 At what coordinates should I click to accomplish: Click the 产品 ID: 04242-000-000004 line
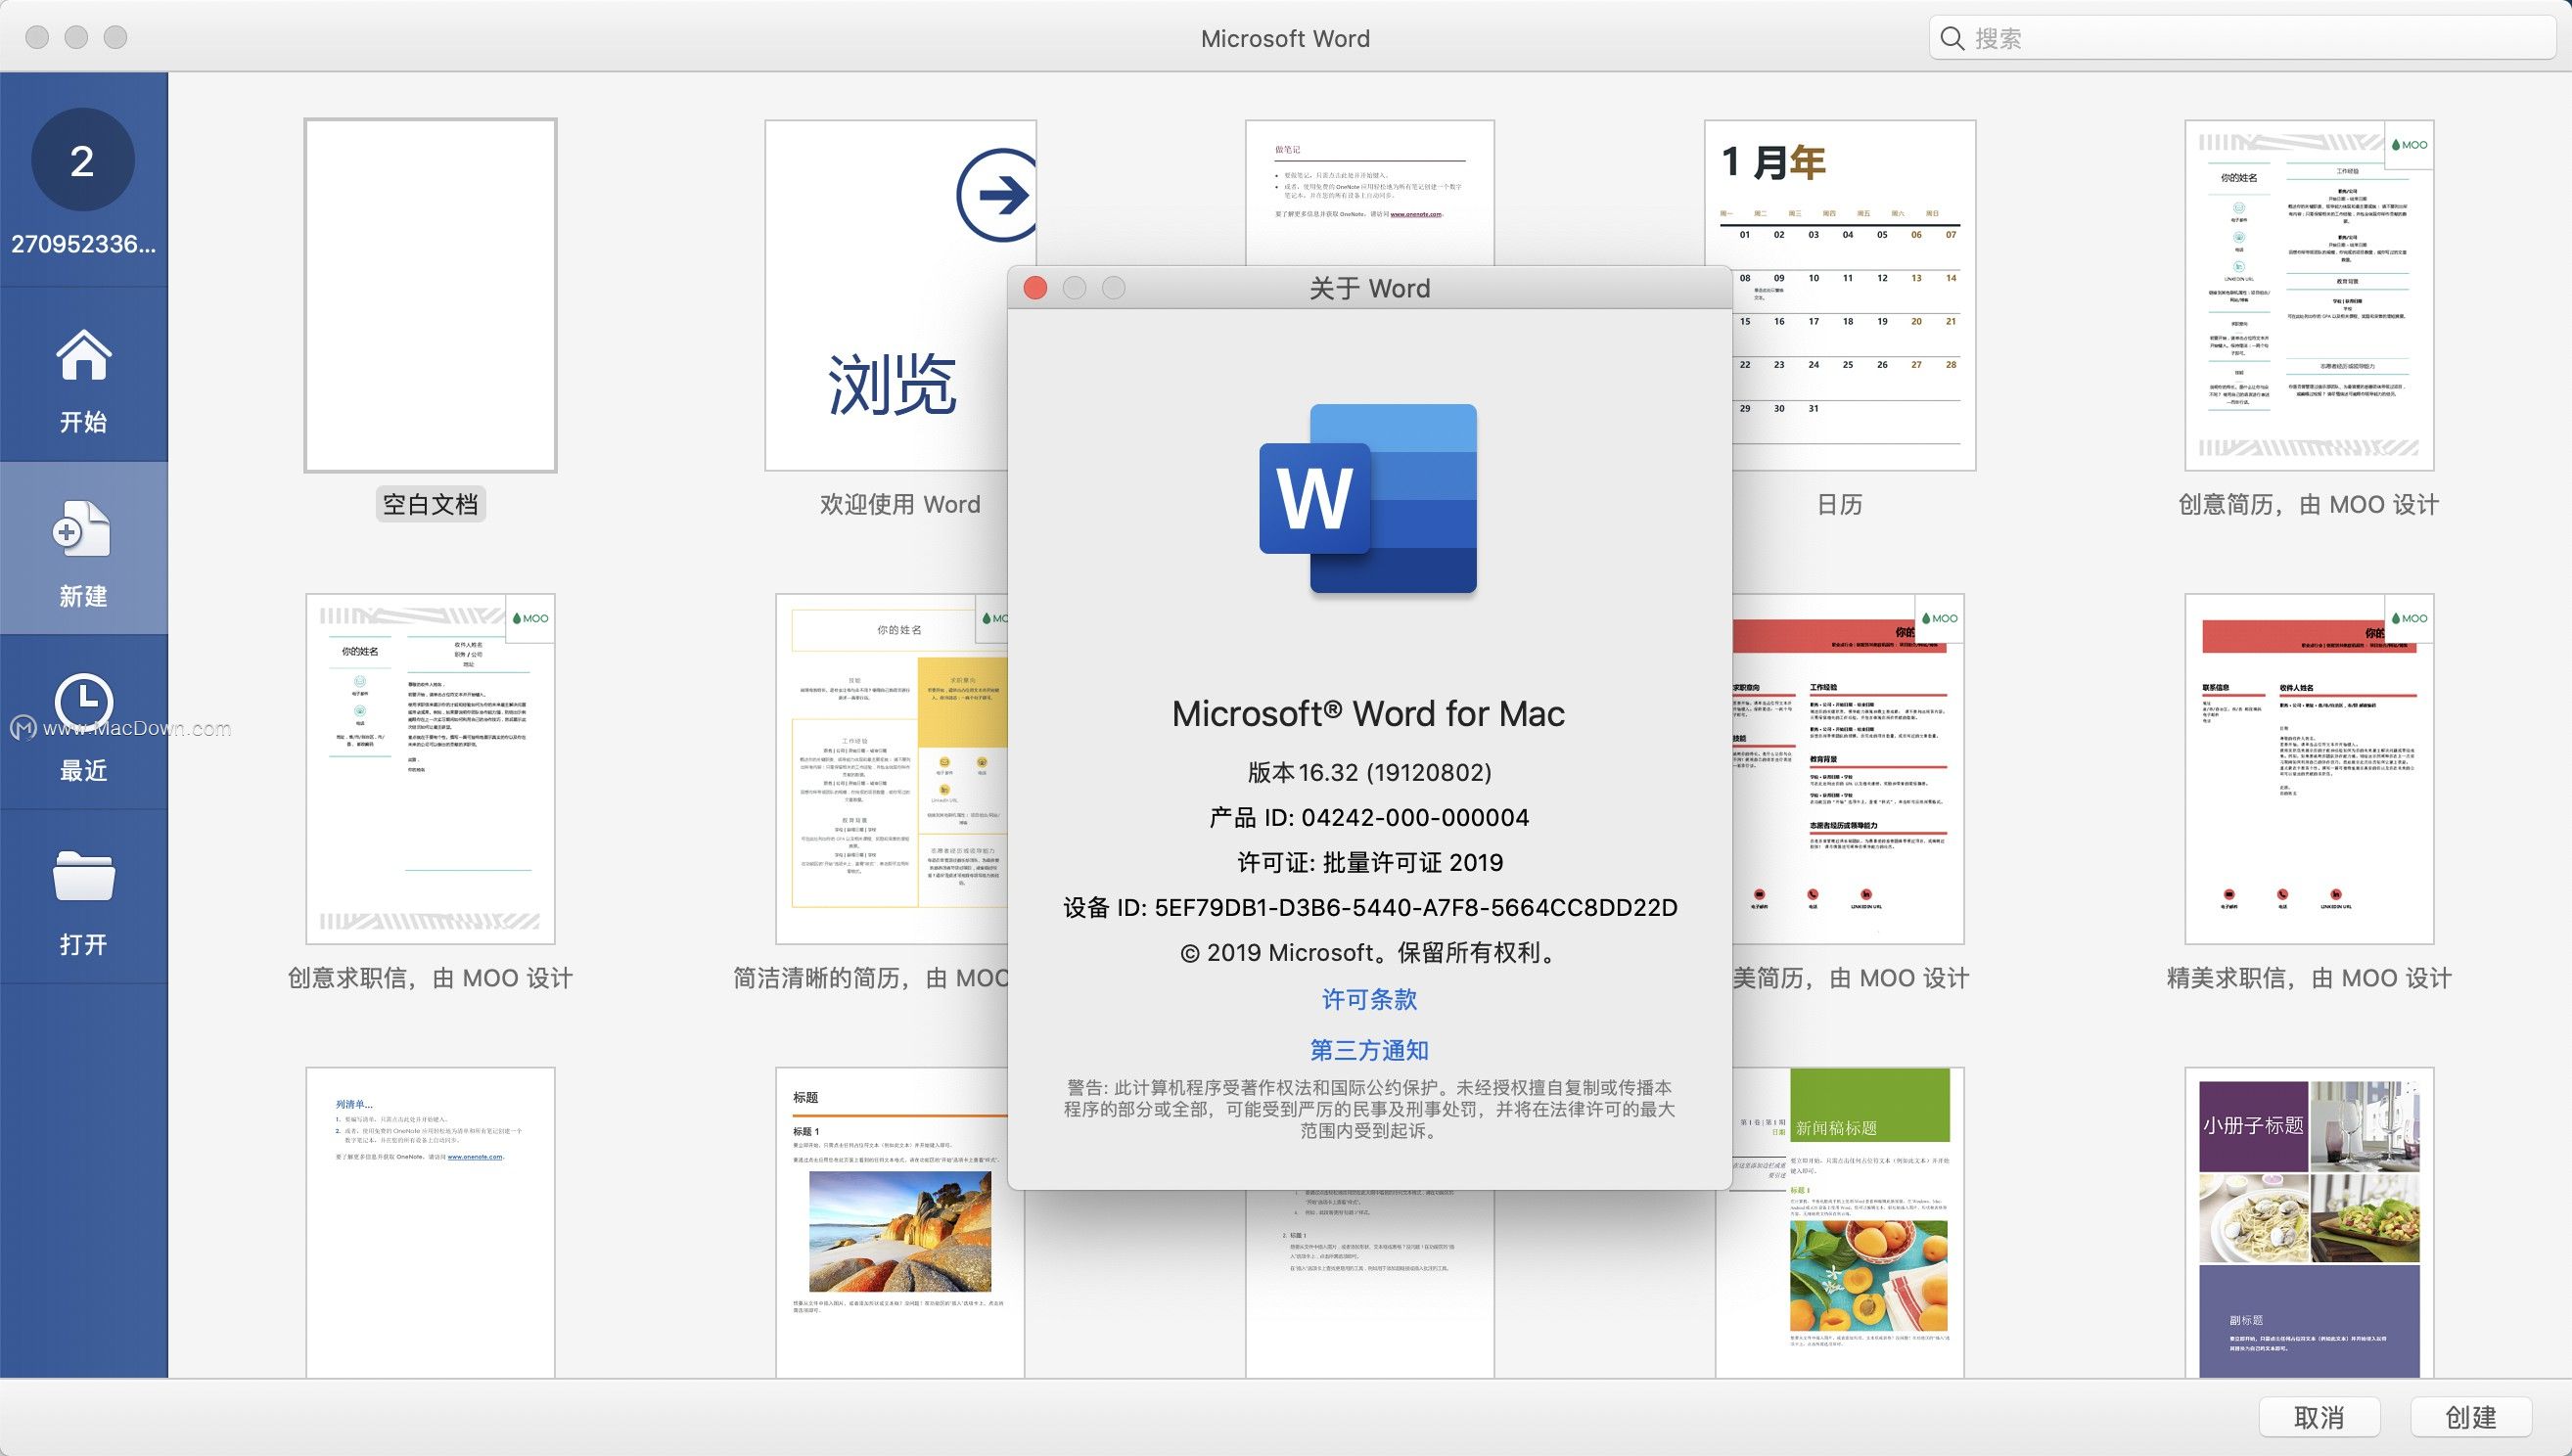pyautogui.click(x=1369, y=817)
